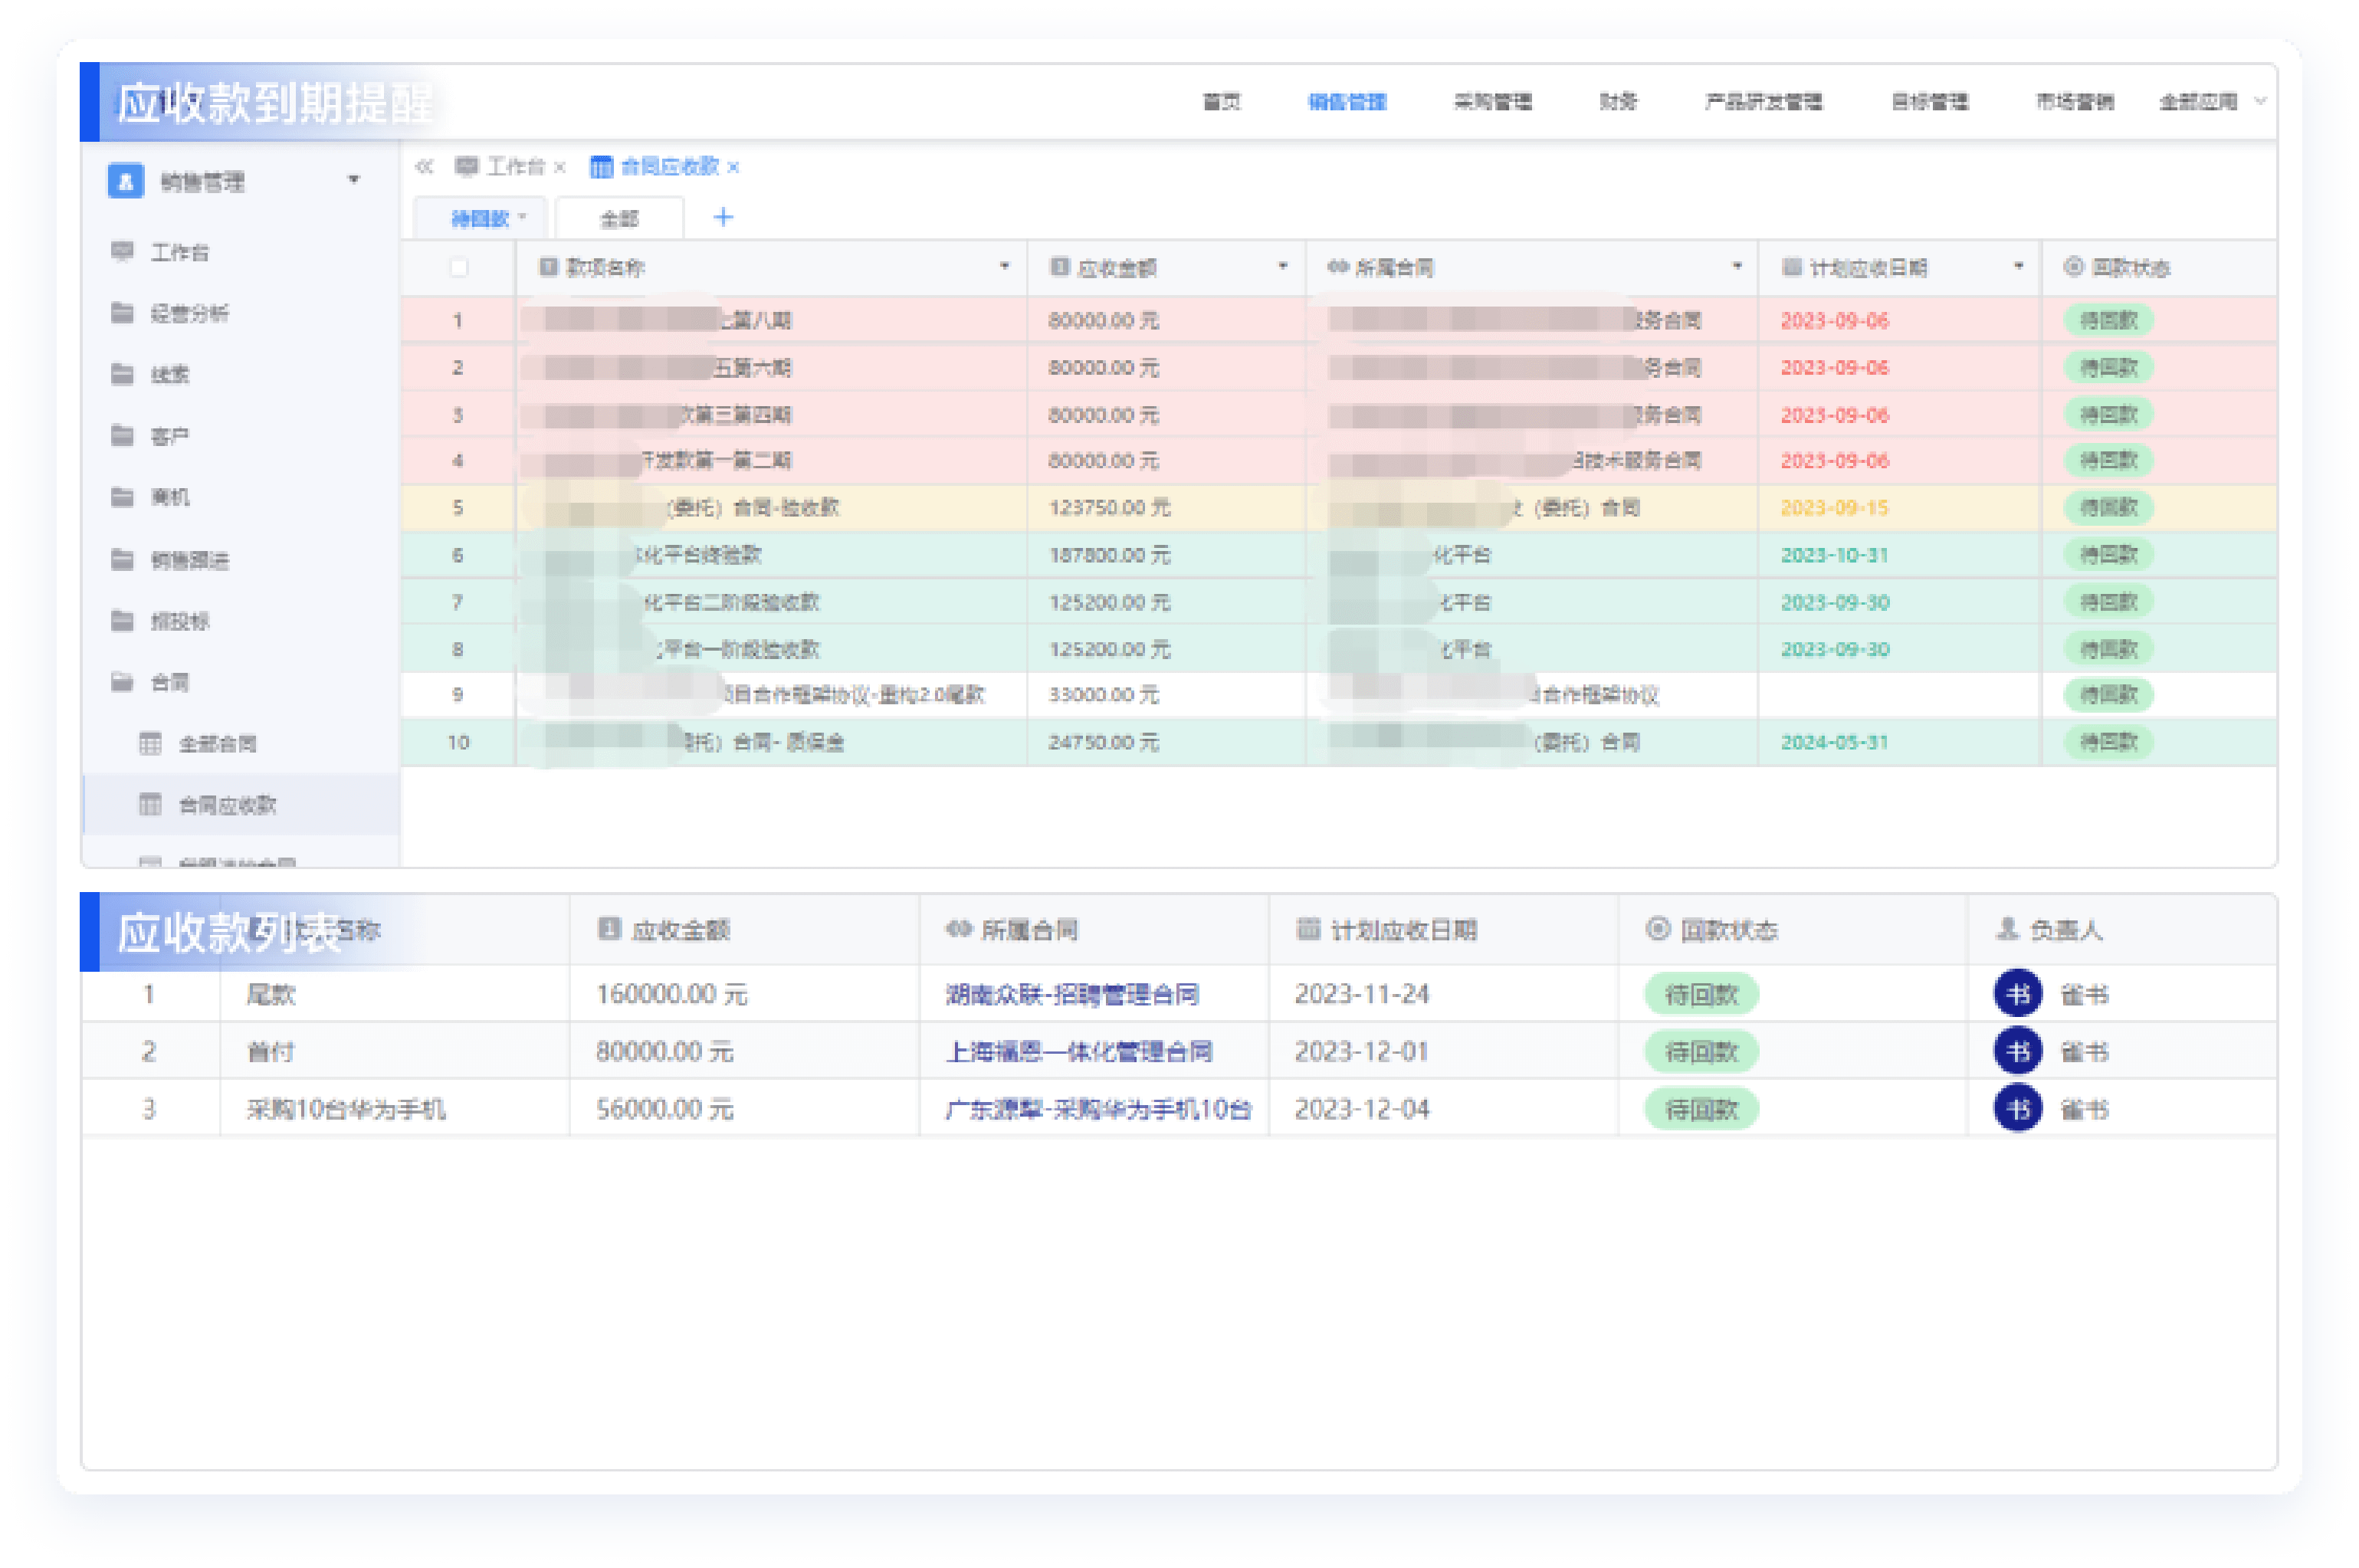The image size is (2359, 1568).
Task: Click the 客户 folder icon
Action: [122, 436]
